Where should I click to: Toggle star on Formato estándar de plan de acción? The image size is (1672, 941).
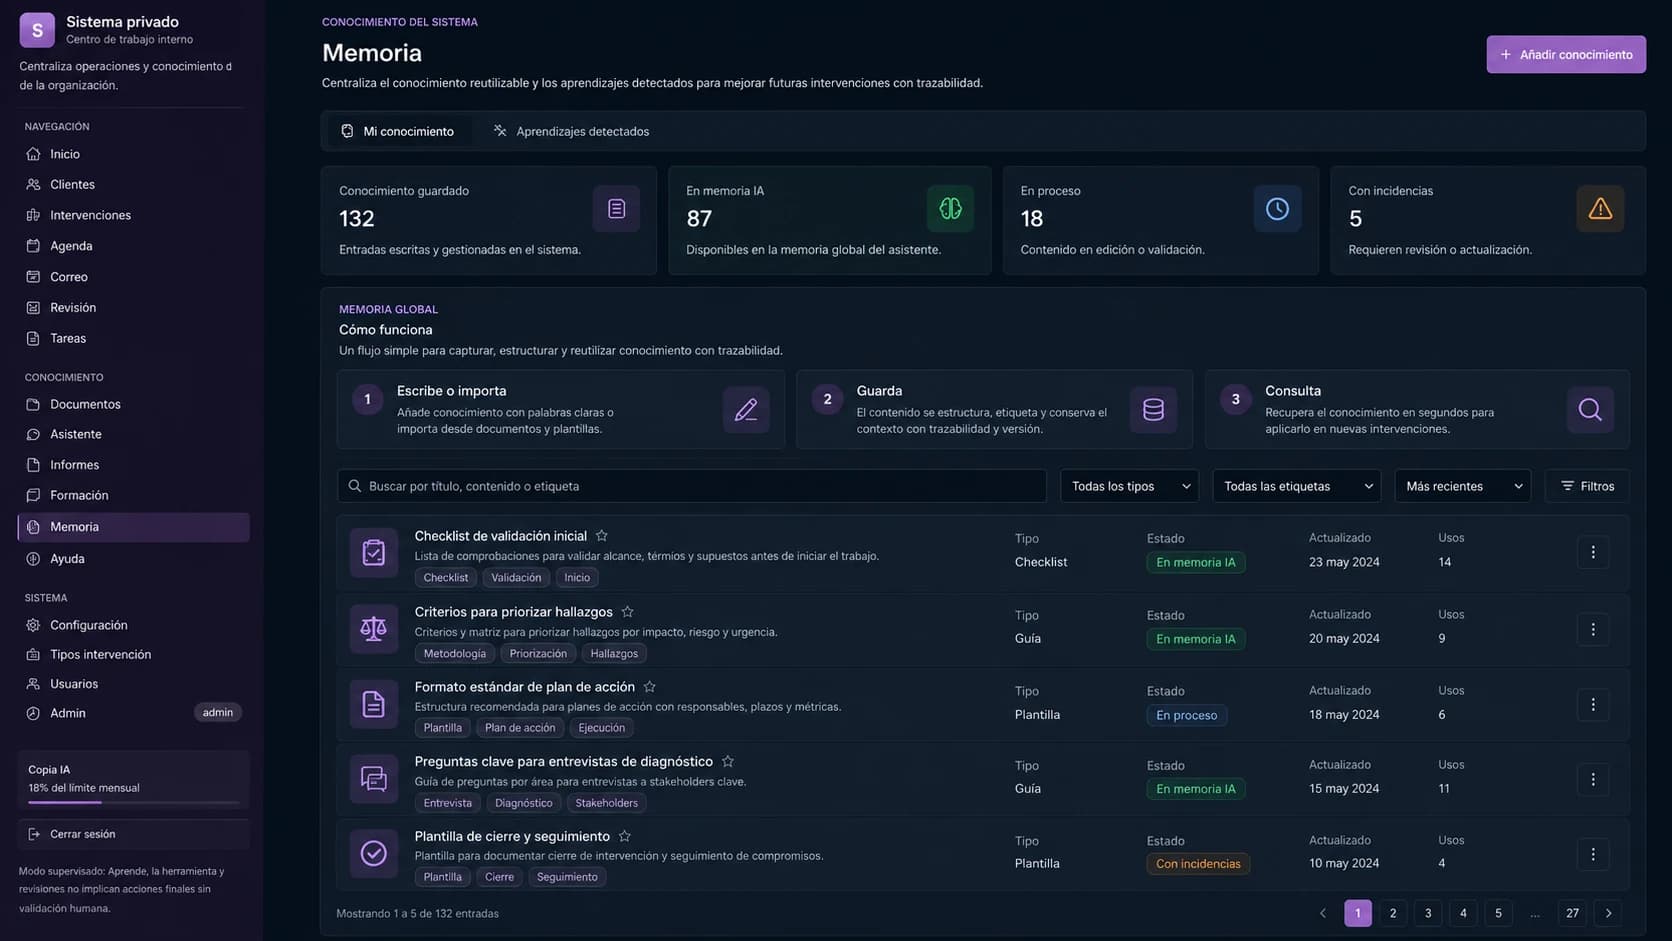pos(649,687)
